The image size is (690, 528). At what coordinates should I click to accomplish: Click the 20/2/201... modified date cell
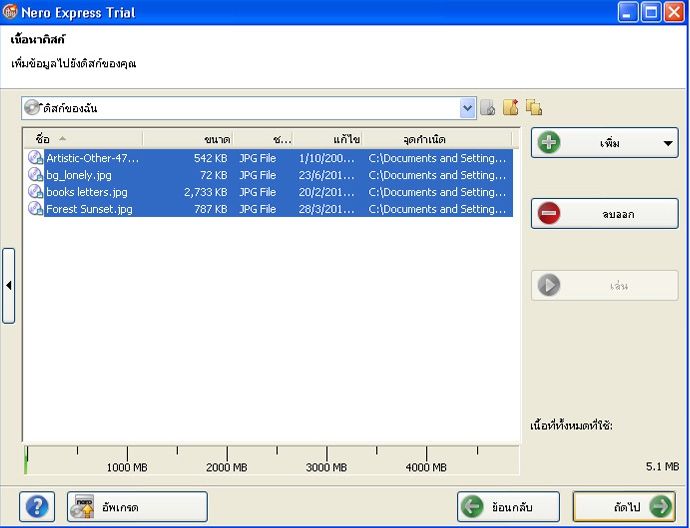327,192
